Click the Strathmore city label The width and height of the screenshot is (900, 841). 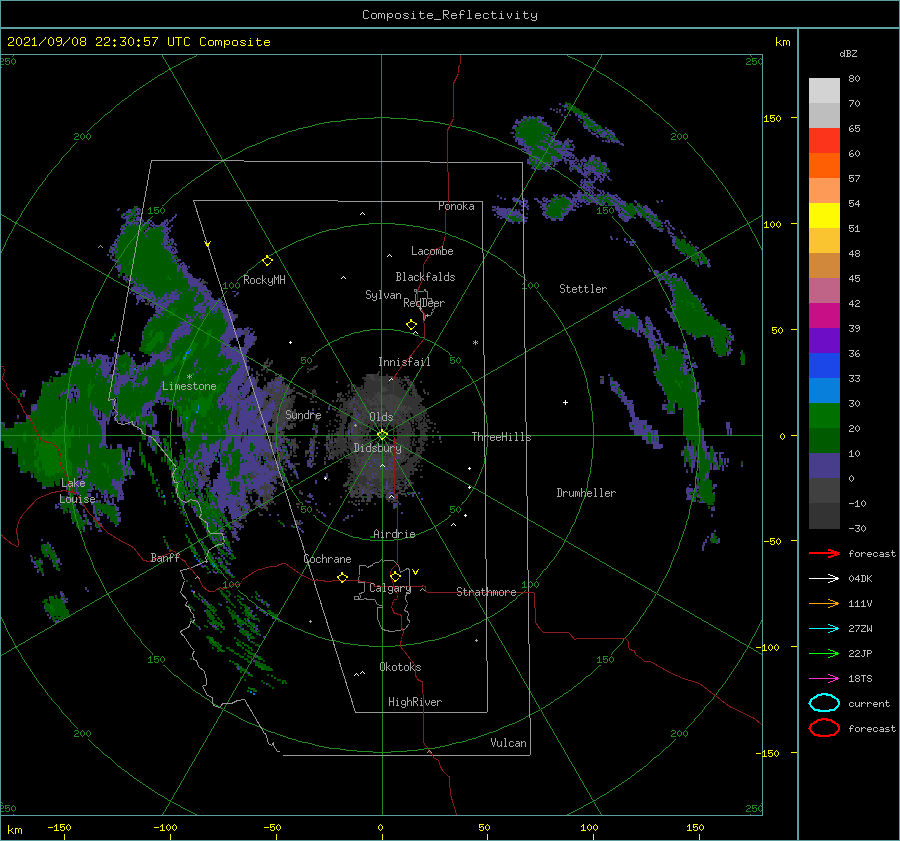click(x=486, y=592)
